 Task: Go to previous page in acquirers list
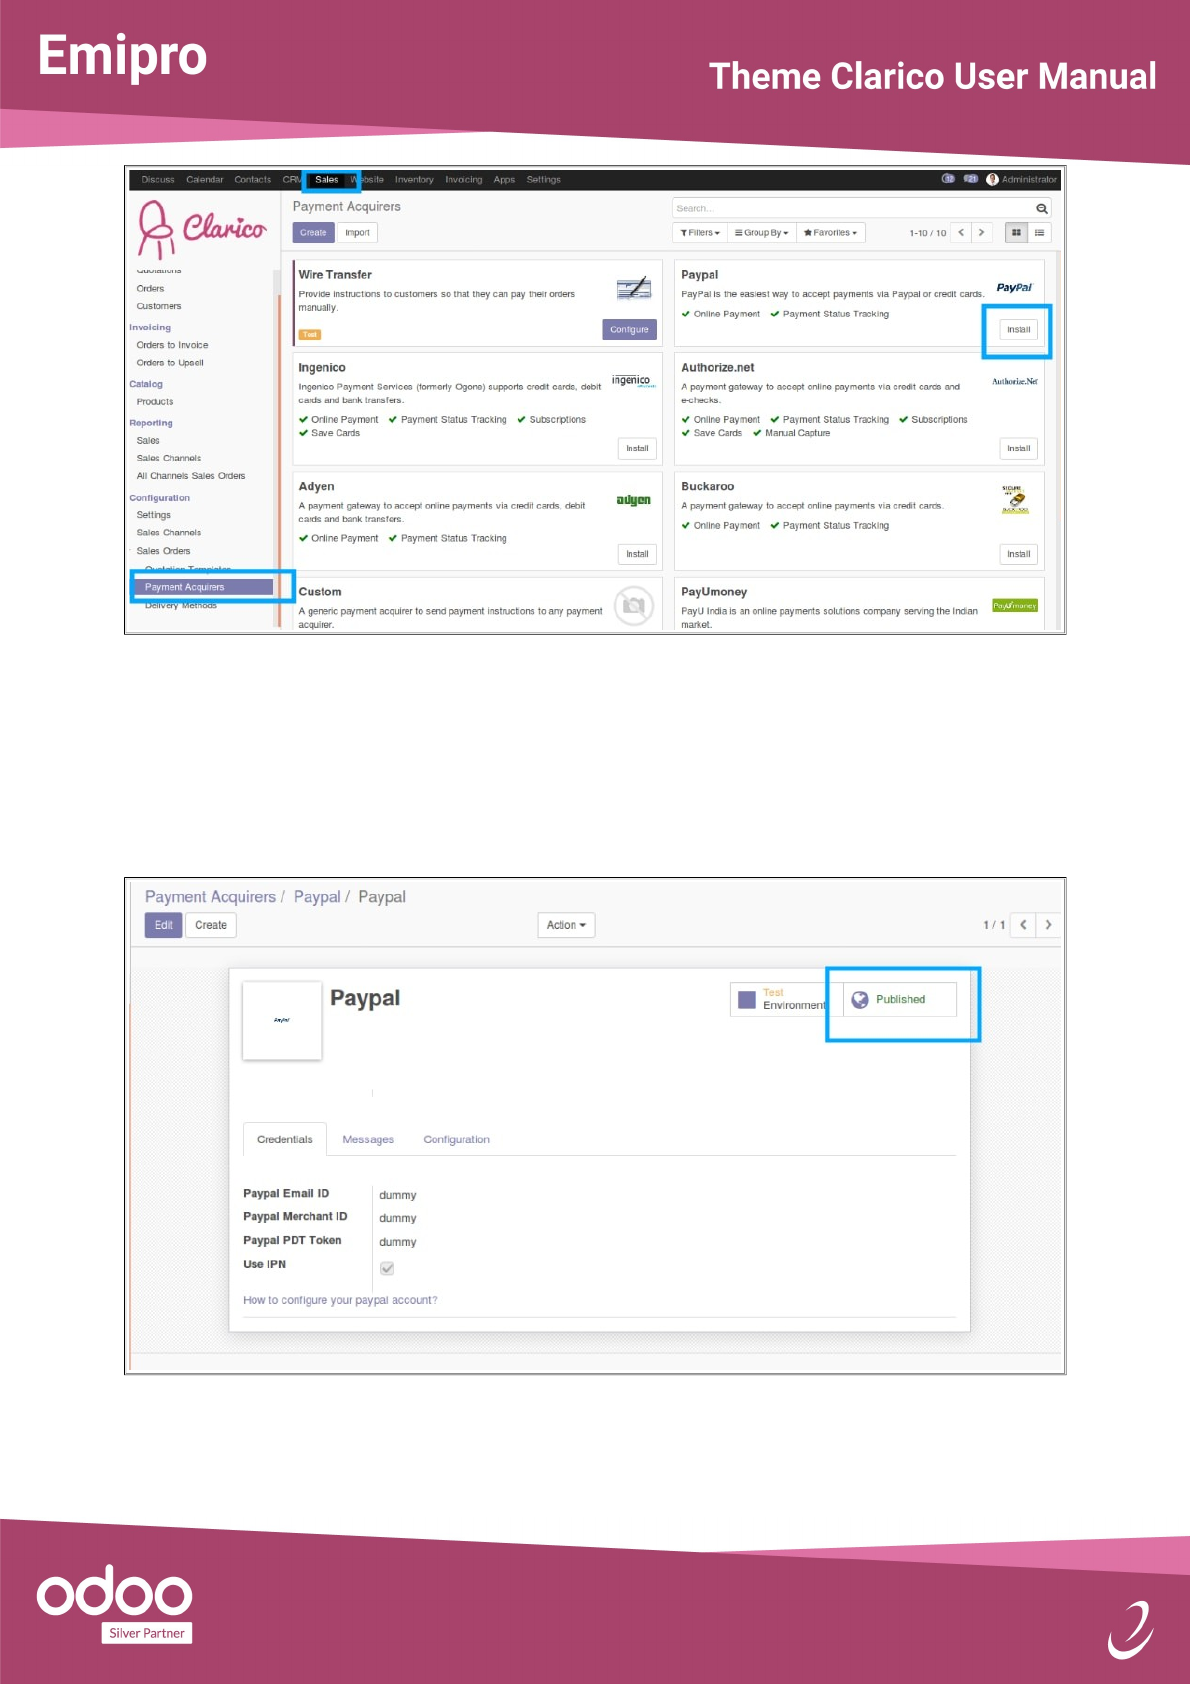961,233
